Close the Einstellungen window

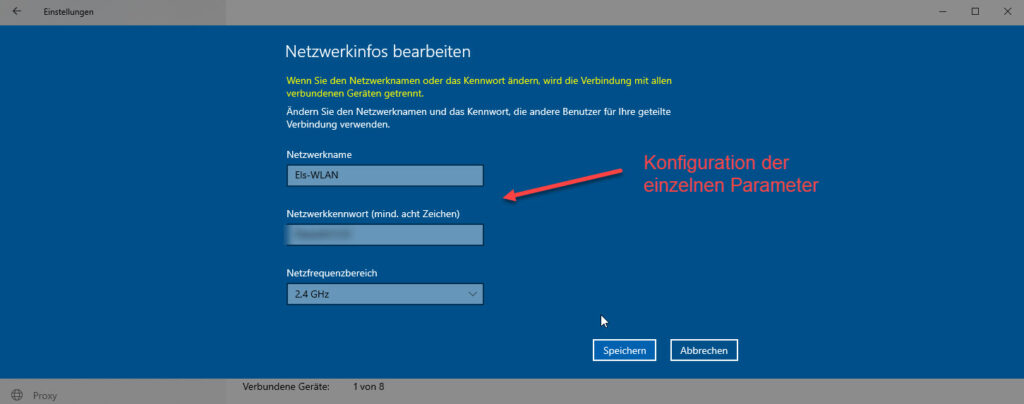click(1006, 11)
